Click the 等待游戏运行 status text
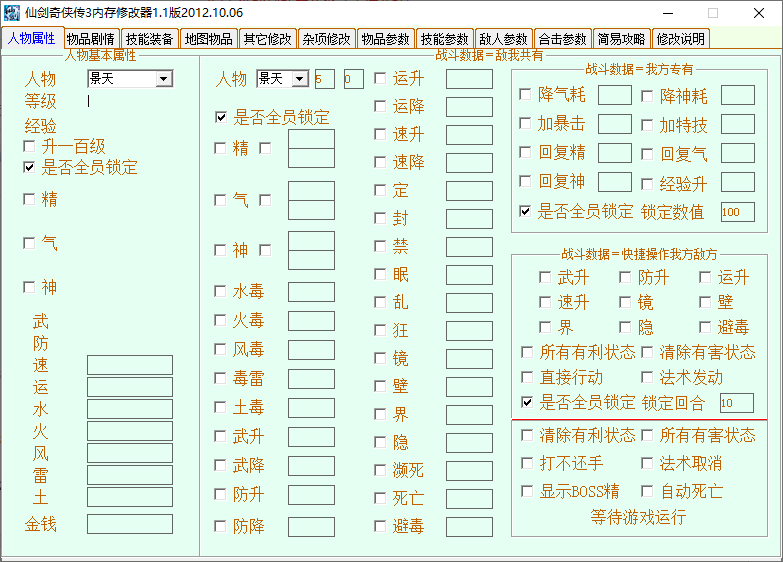This screenshot has height=562, width=783. point(638,517)
